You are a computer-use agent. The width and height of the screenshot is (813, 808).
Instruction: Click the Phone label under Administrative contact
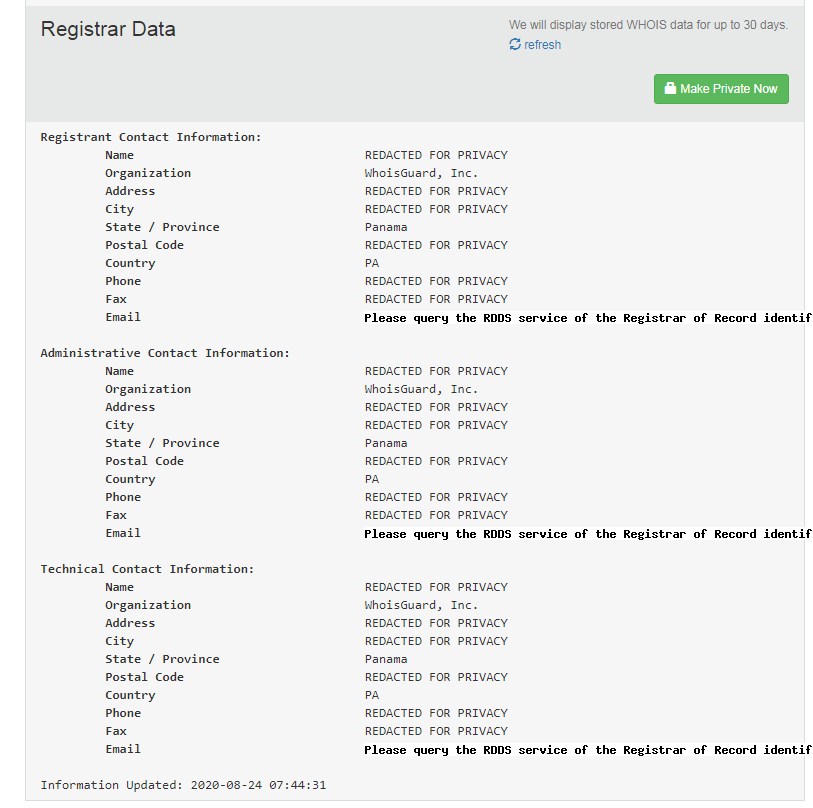pos(123,497)
